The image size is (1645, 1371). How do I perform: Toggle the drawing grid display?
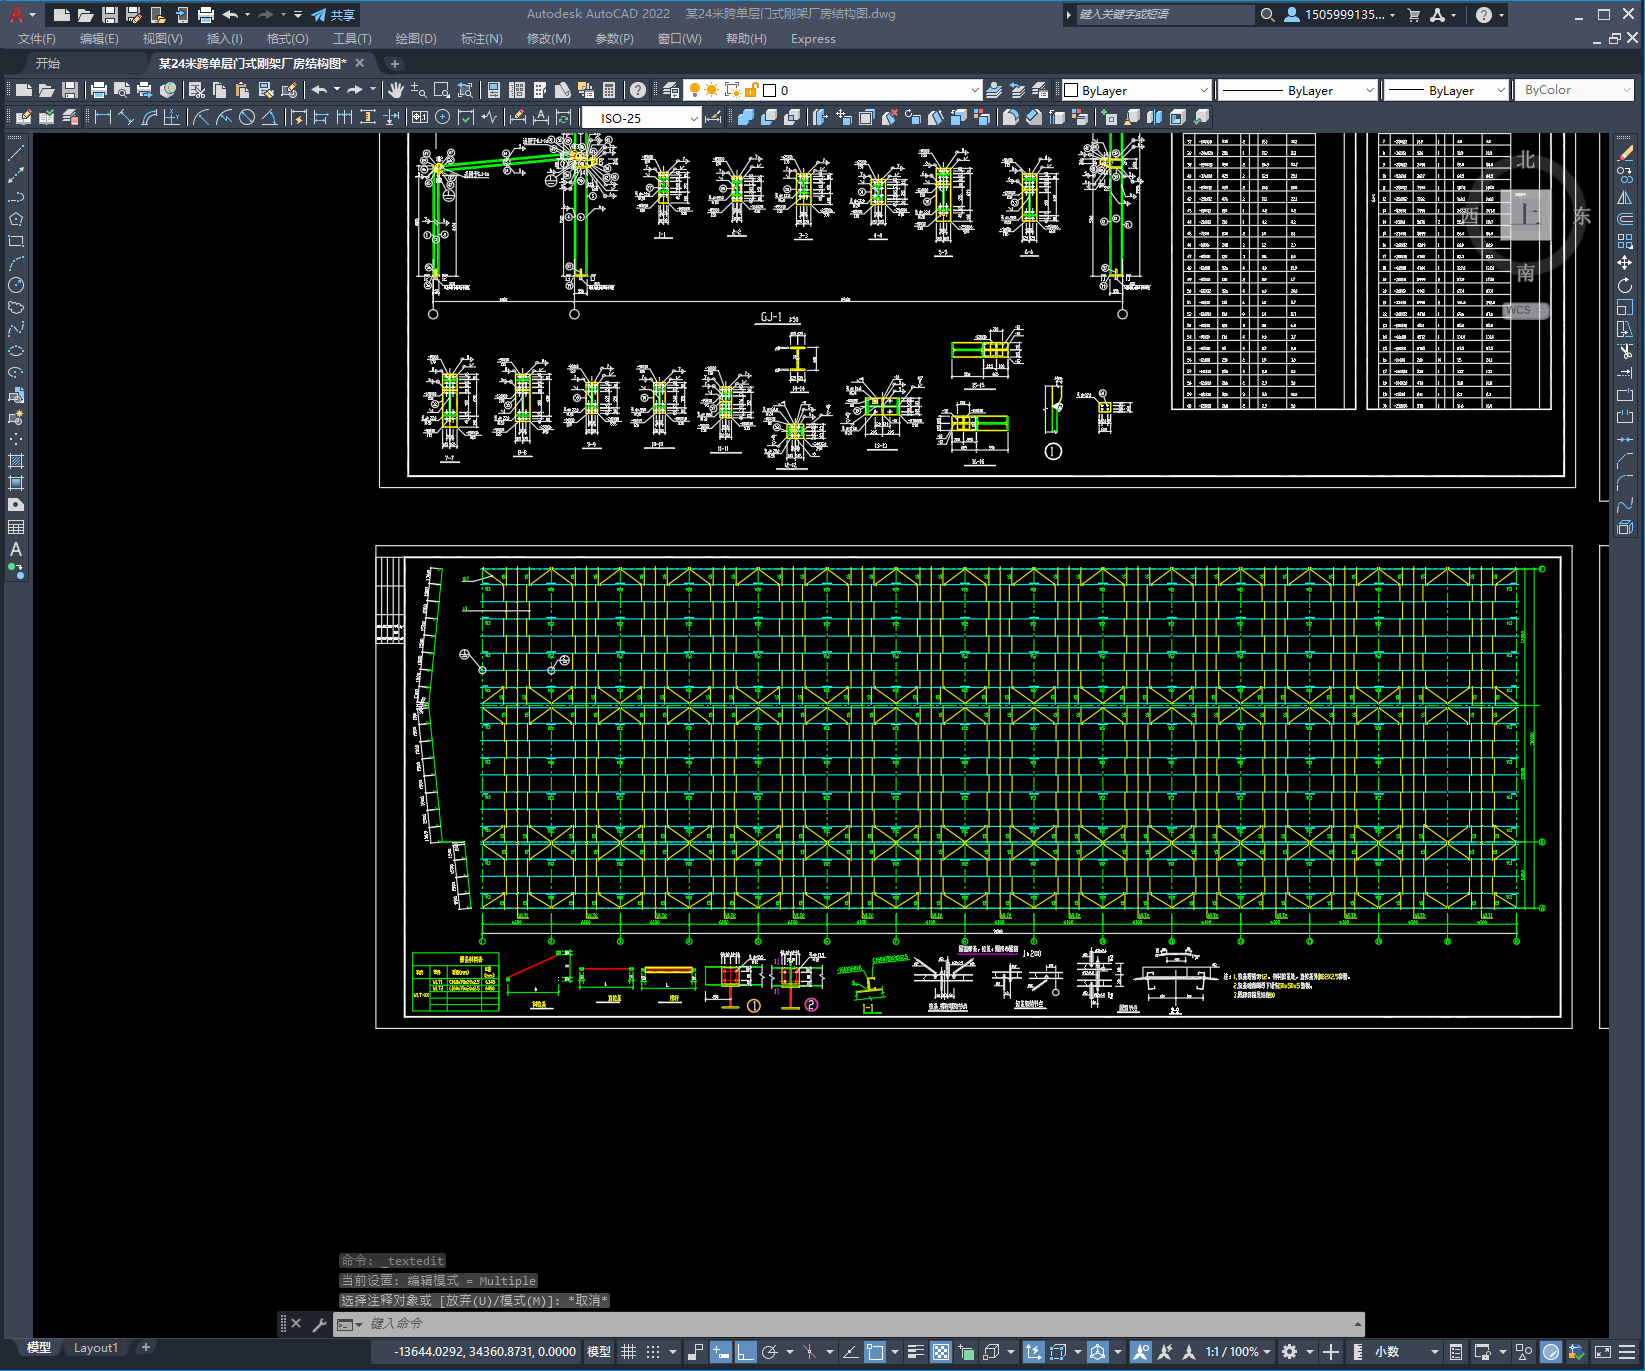coord(628,1352)
